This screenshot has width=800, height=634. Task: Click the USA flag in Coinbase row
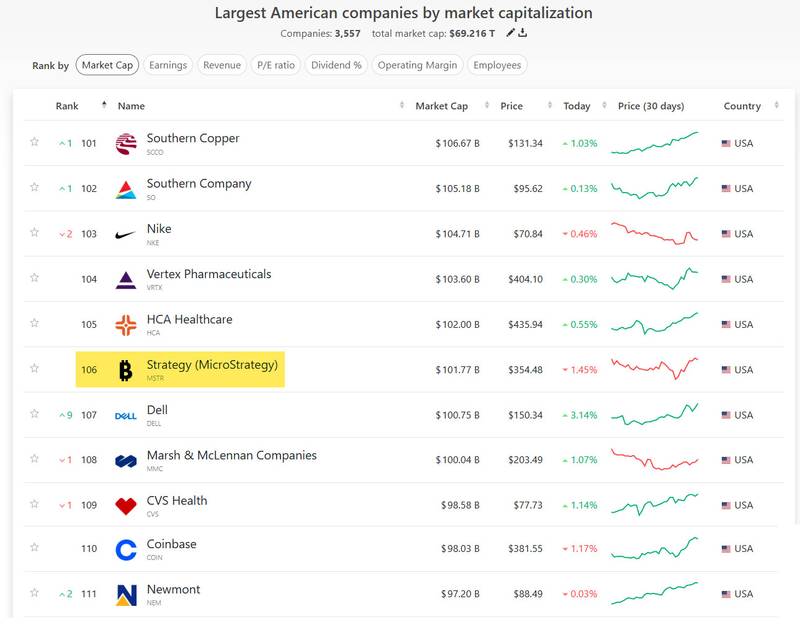pyautogui.click(x=726, y=549)
